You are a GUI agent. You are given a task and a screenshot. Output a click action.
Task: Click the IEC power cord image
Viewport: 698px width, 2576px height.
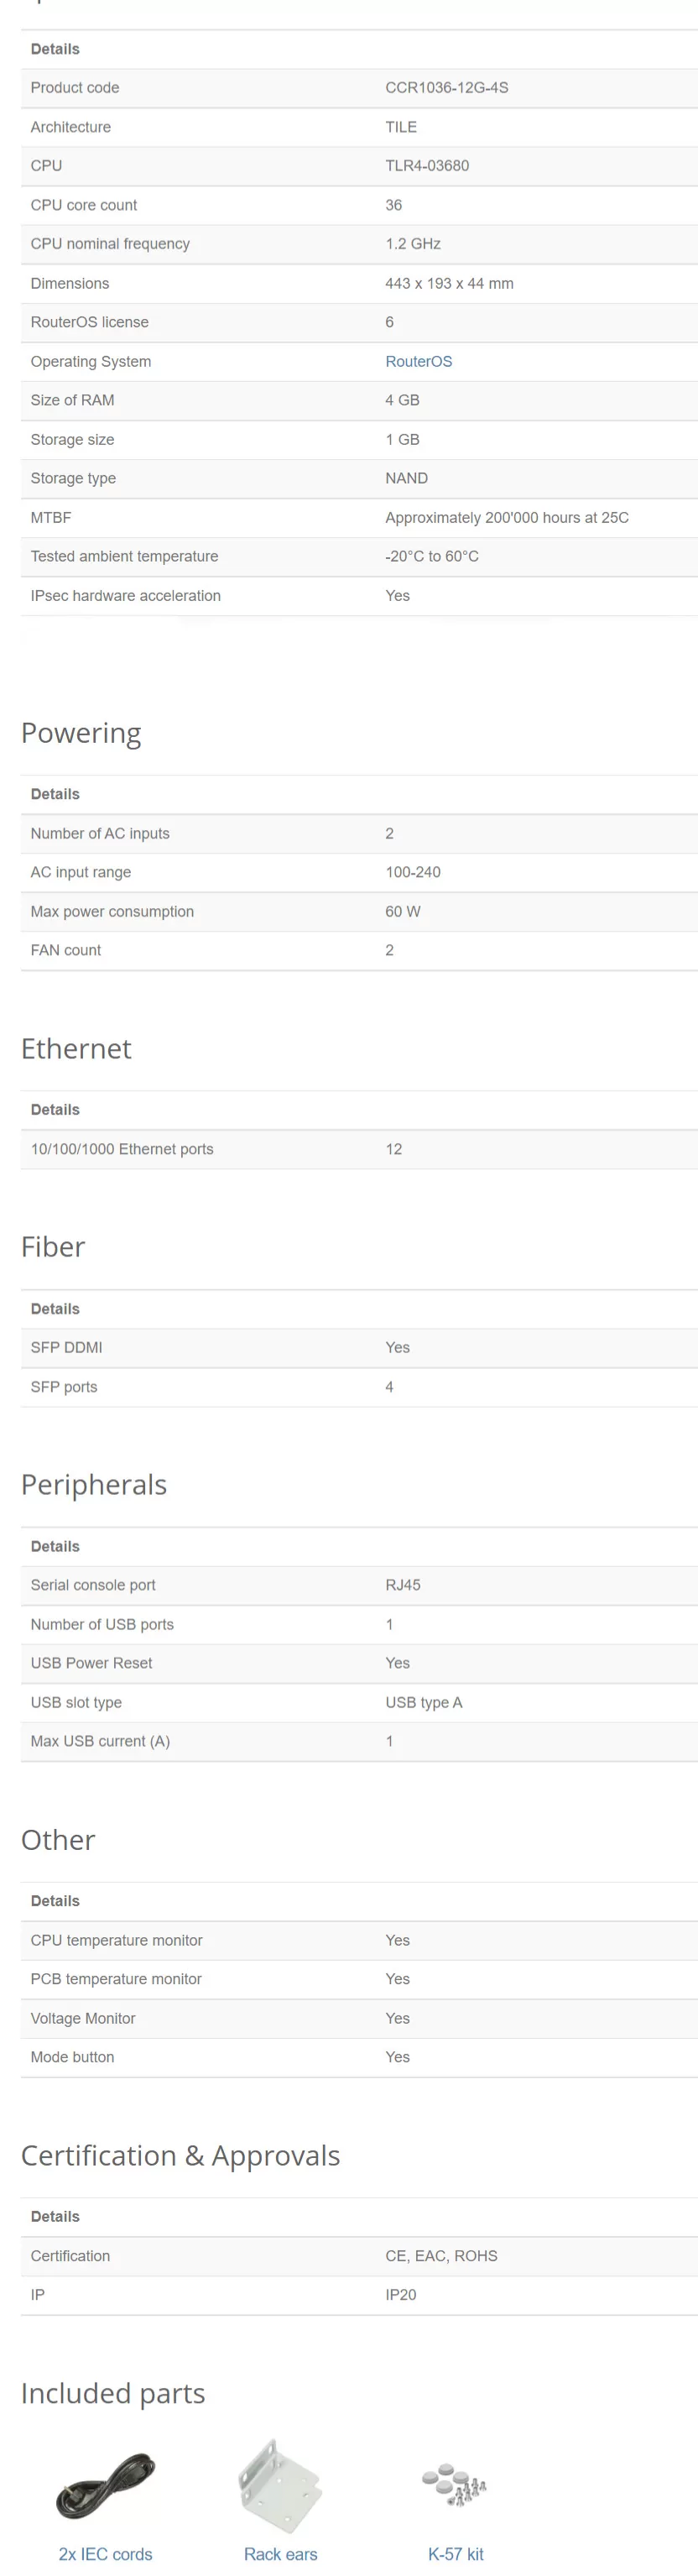pyautogui.click(x=106, y=2485)
